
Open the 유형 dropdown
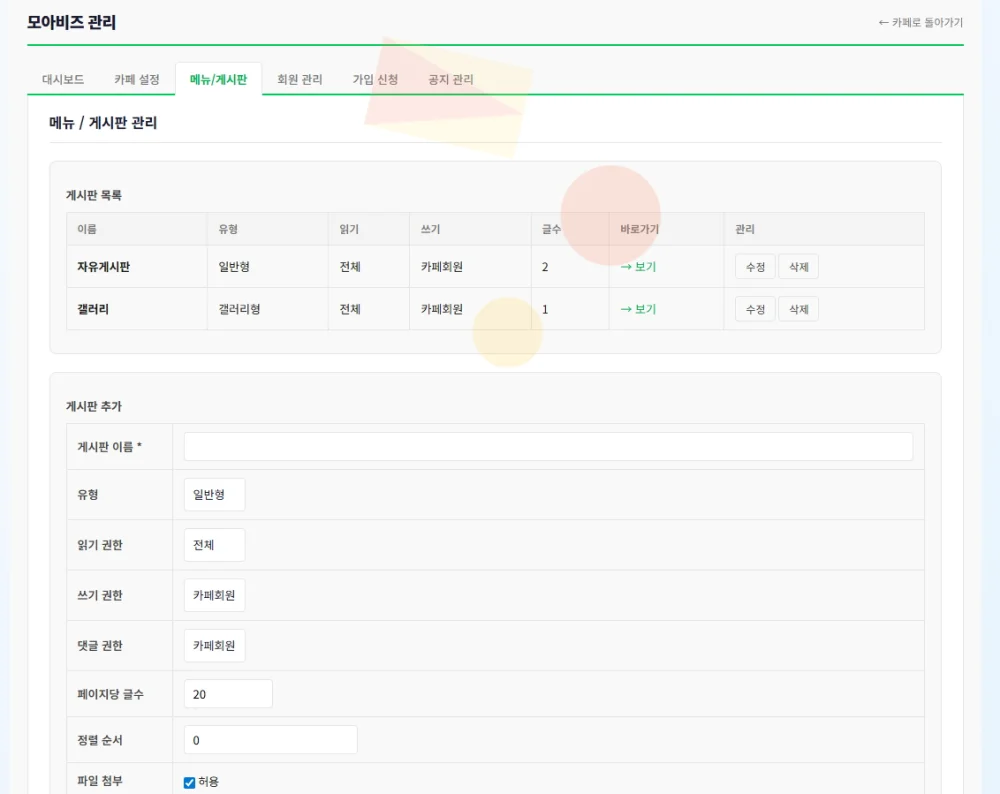(x=214, y=494)
